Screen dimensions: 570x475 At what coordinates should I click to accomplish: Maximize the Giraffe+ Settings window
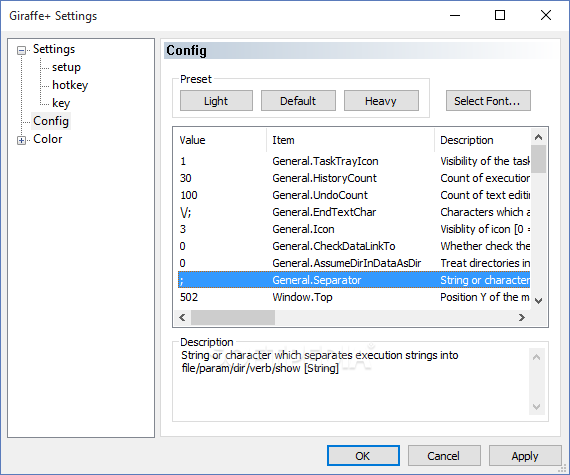tap(500, 16)
